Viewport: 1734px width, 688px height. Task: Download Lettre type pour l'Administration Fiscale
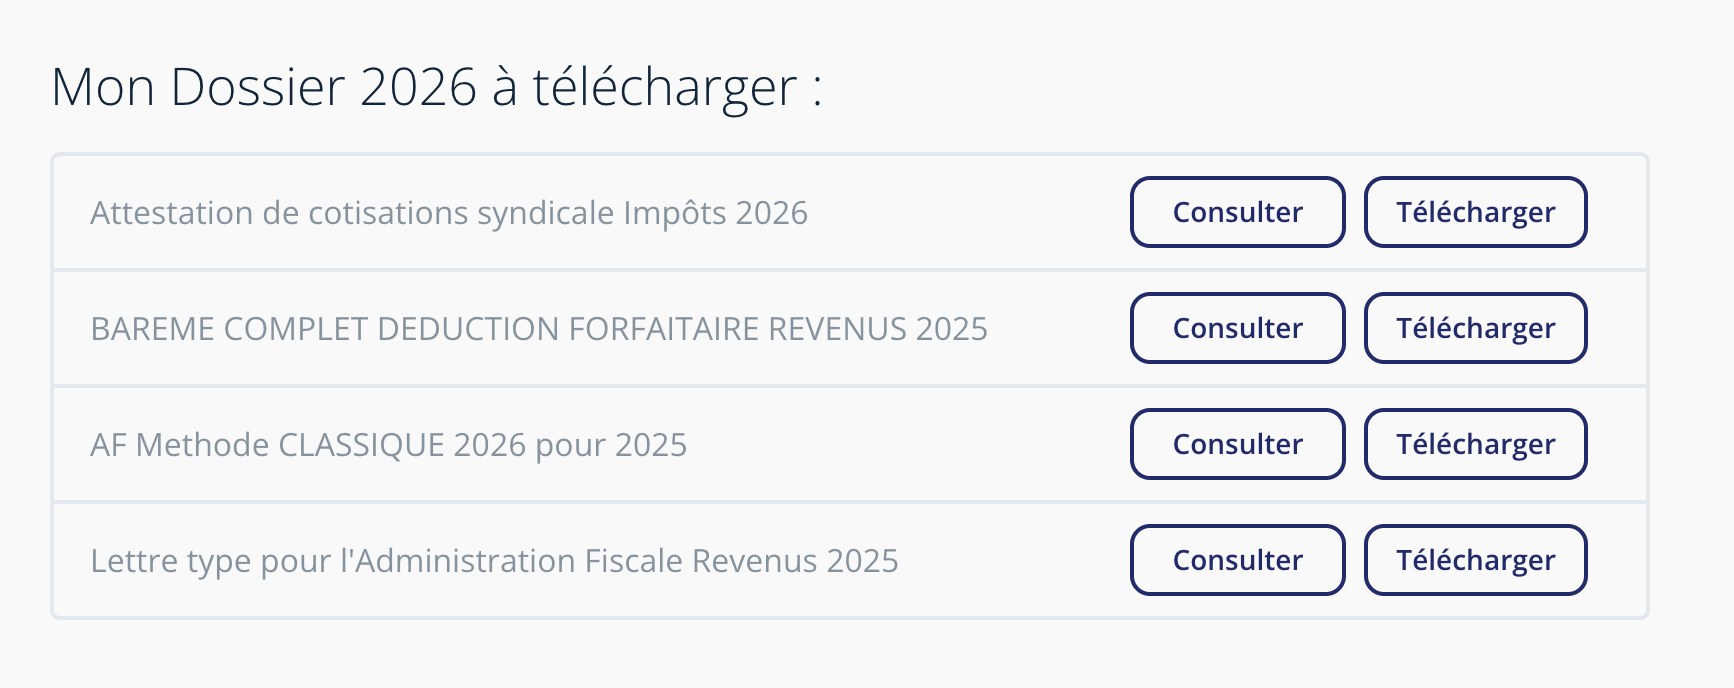coord(1475,560)
